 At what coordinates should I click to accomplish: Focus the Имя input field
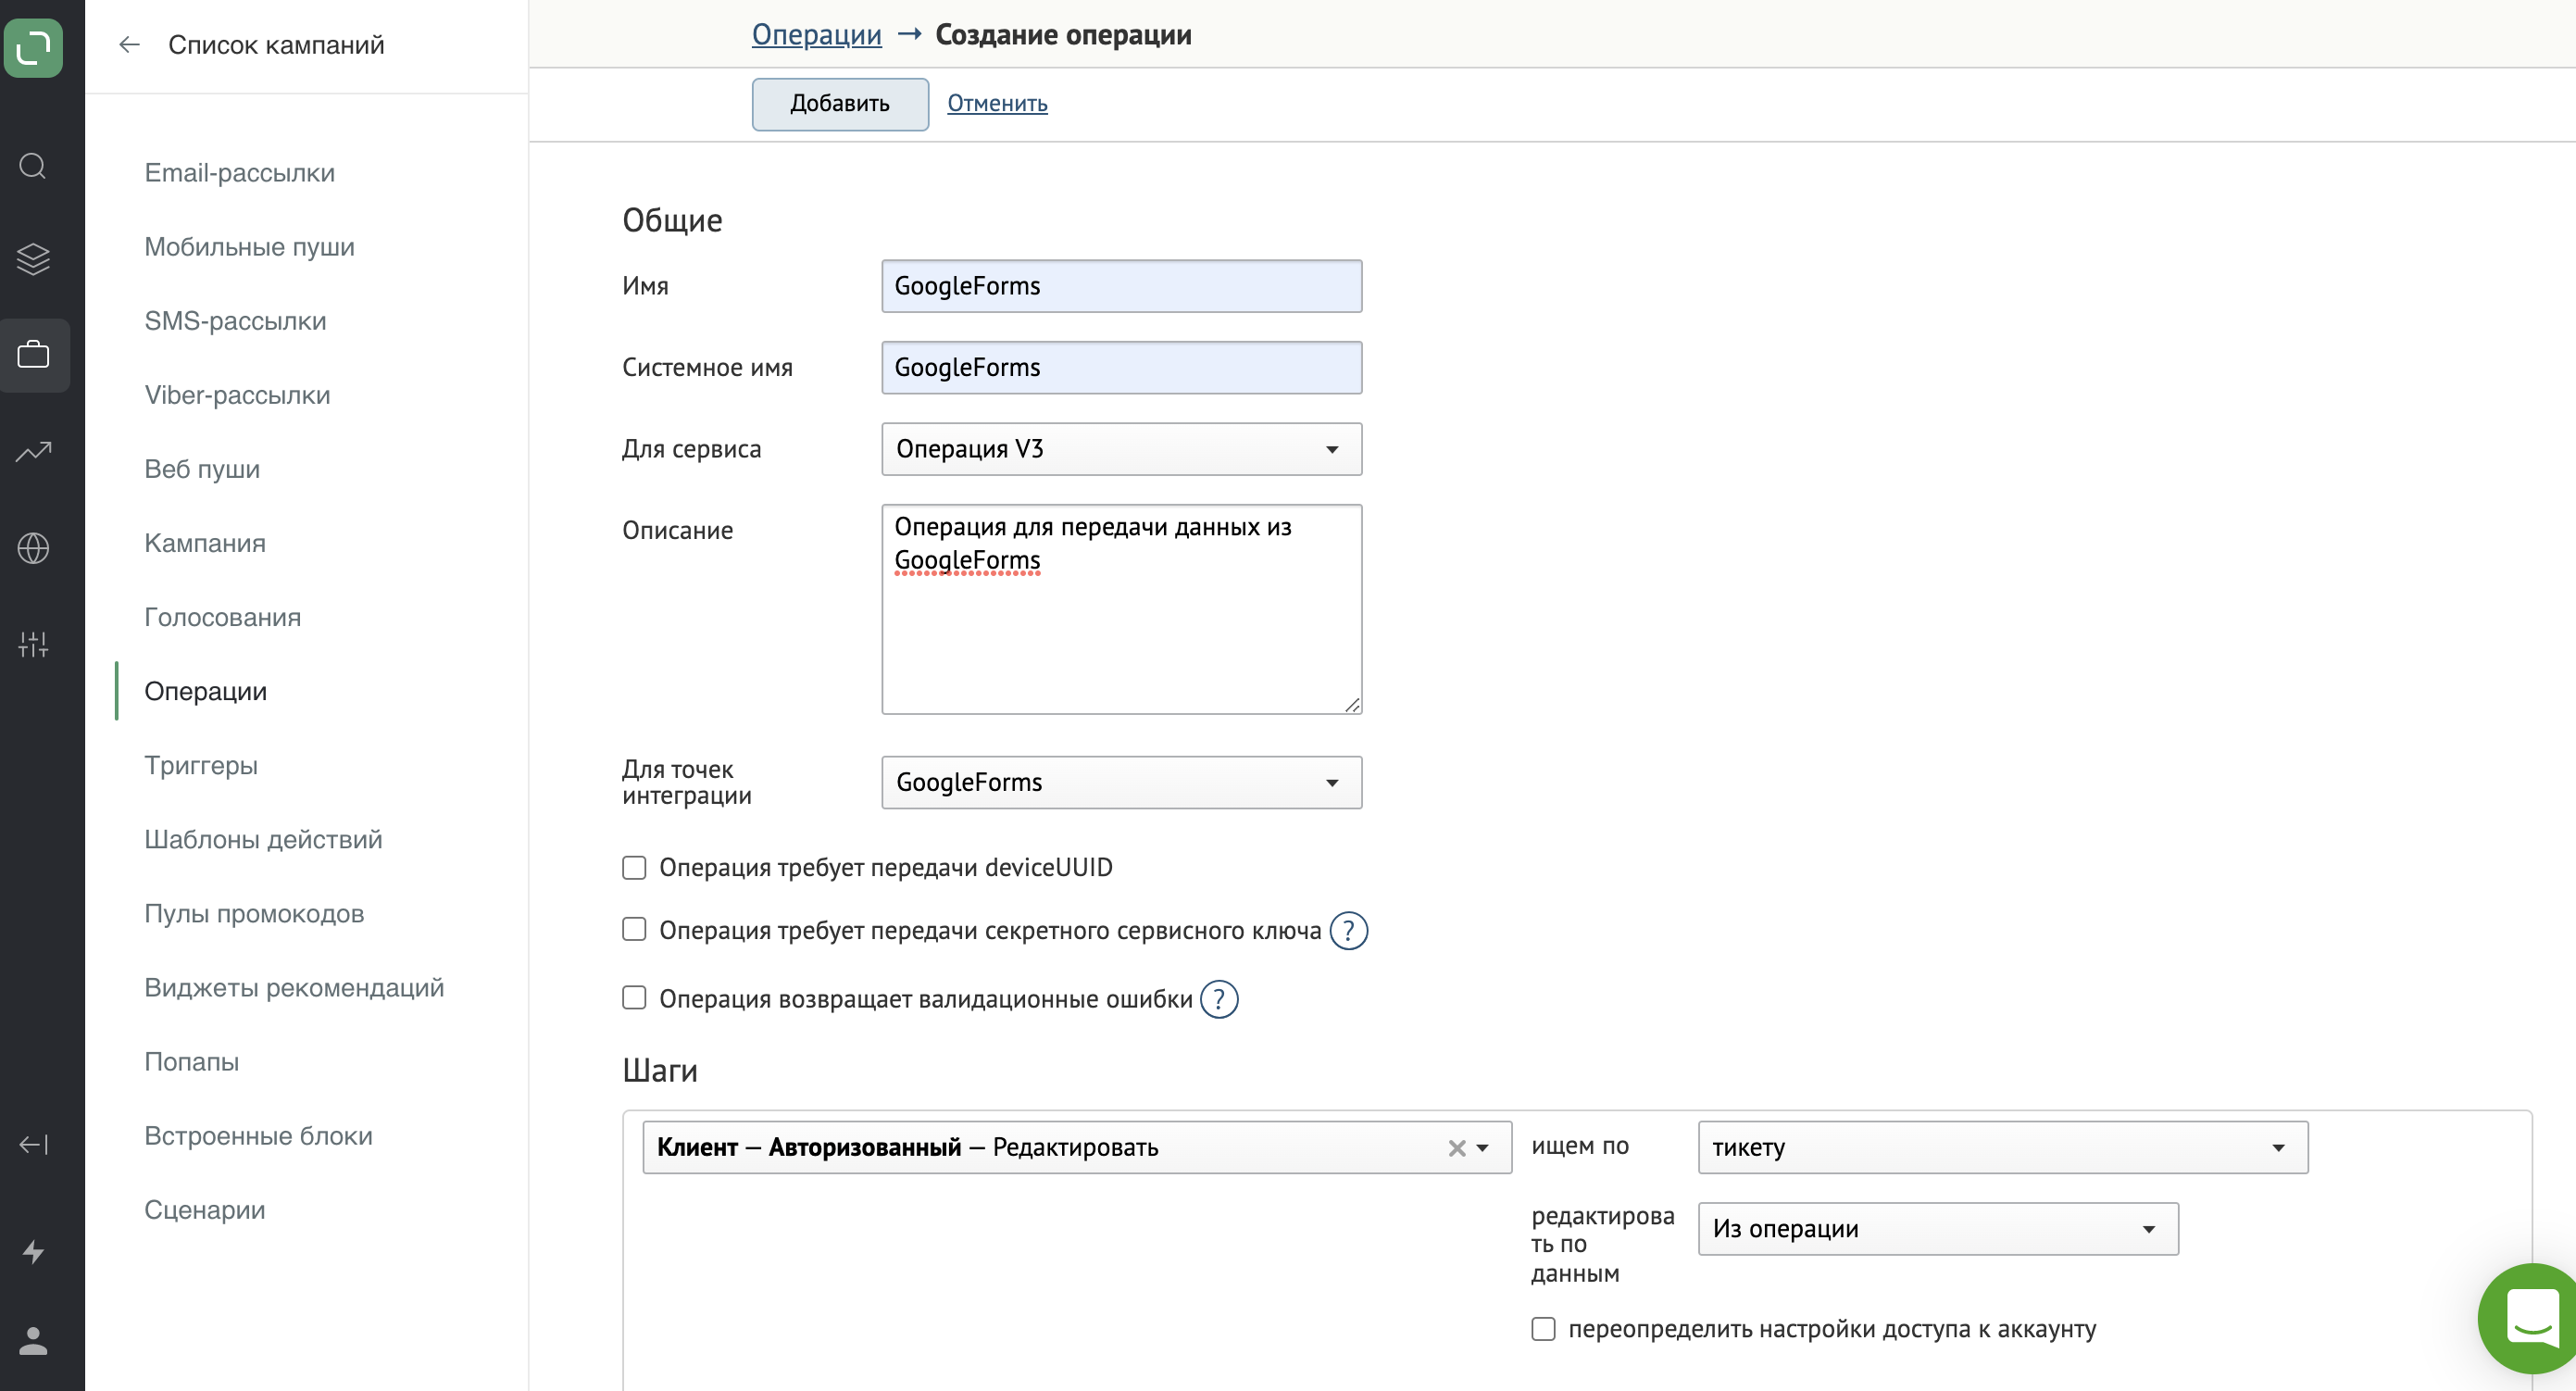[x=1121, y=286]
